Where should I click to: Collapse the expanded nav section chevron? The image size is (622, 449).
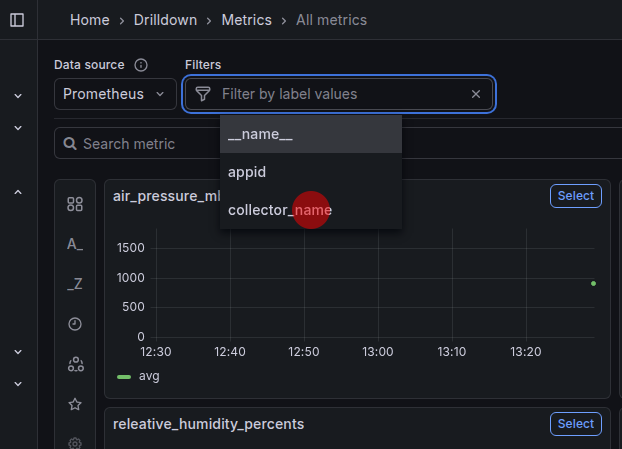(18, 192)
